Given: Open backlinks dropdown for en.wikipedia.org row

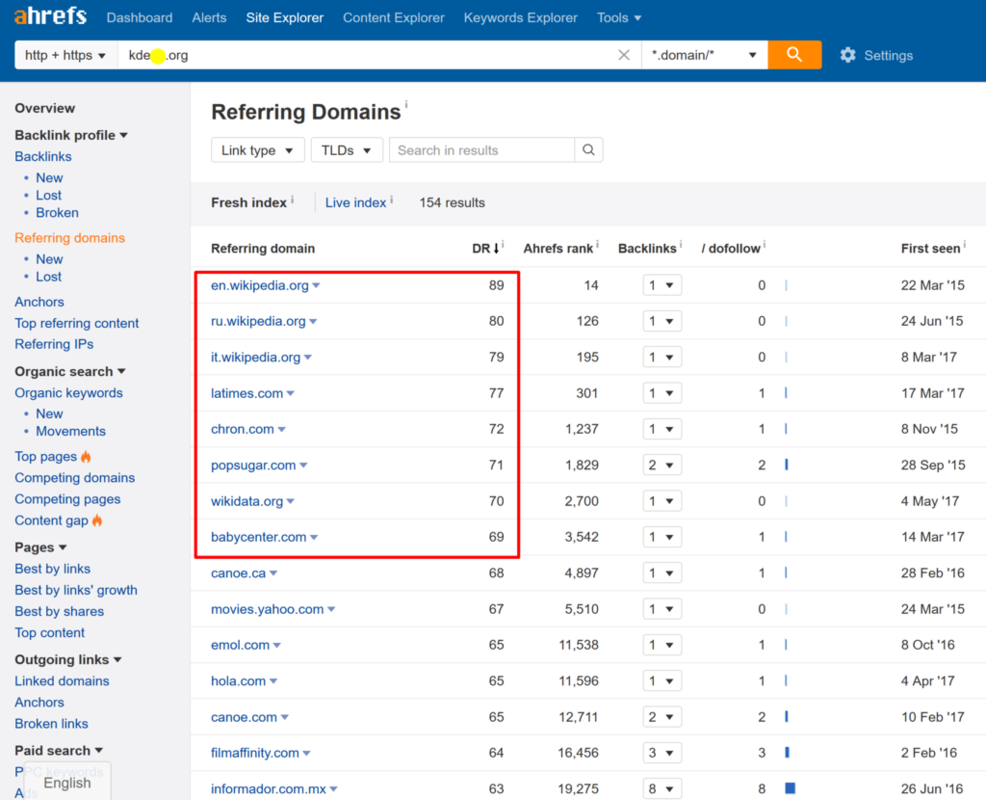Looking at the screenshot, I should point(662,286).
